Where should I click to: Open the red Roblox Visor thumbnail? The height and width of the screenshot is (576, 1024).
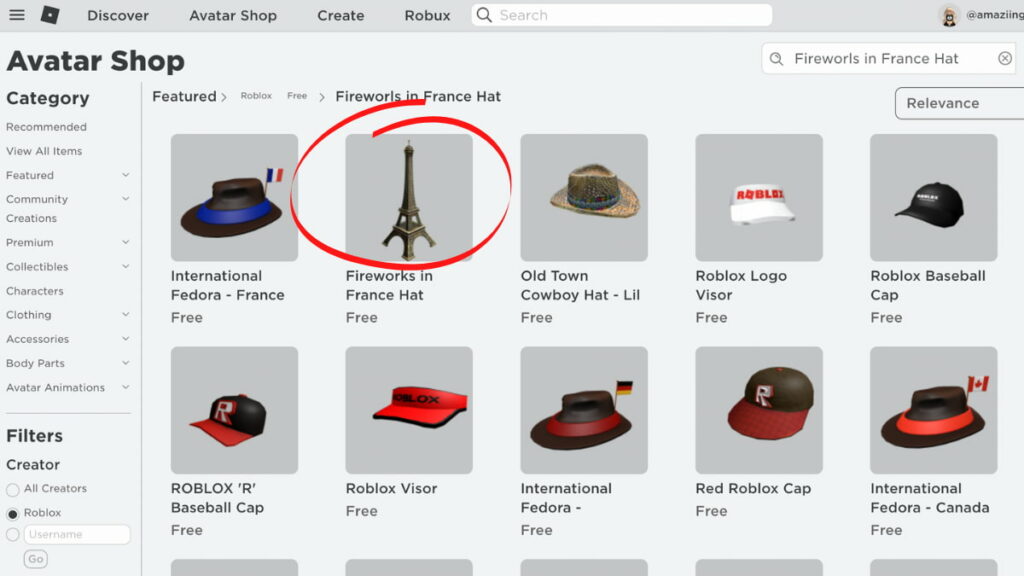pos(409,410)
